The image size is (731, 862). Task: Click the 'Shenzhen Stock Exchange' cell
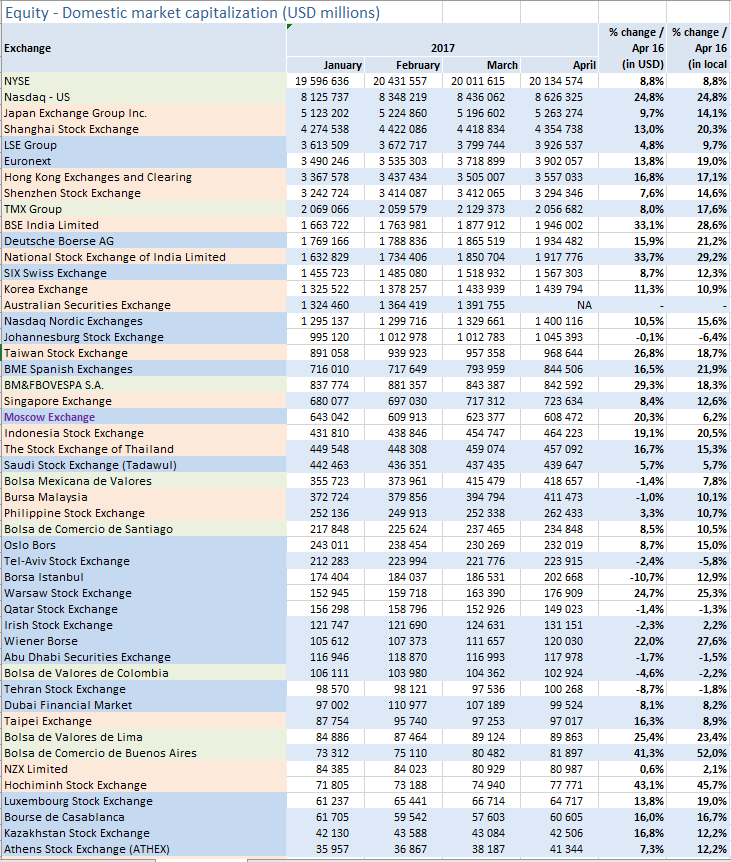[x=144, y=192]
